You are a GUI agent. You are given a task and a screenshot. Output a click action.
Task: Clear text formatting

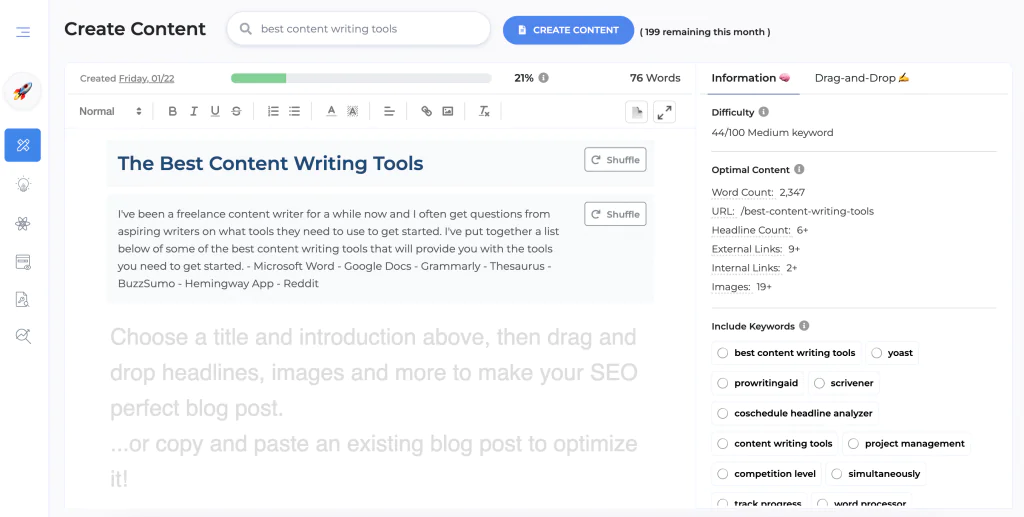coord(484,112)
